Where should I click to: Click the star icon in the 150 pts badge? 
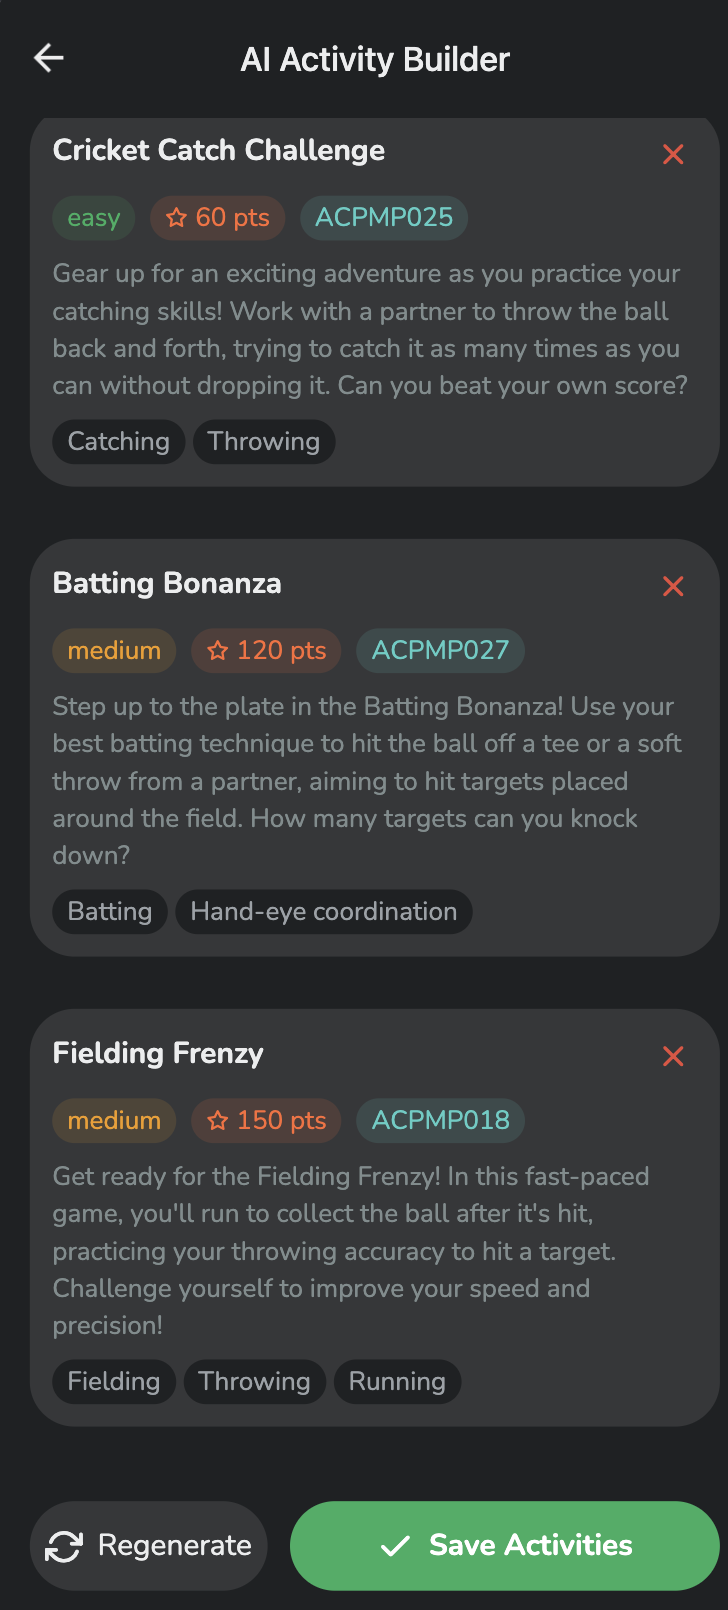(x=218, y=1120)
